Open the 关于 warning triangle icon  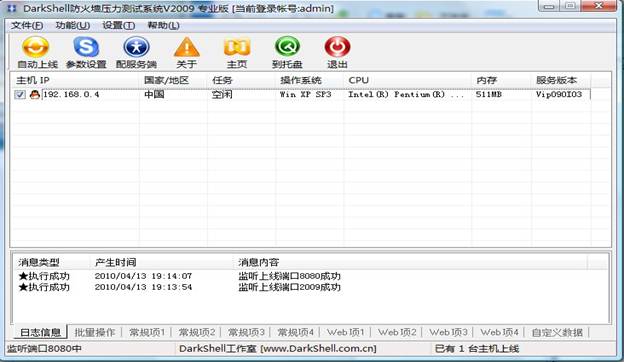coord(186,47)
